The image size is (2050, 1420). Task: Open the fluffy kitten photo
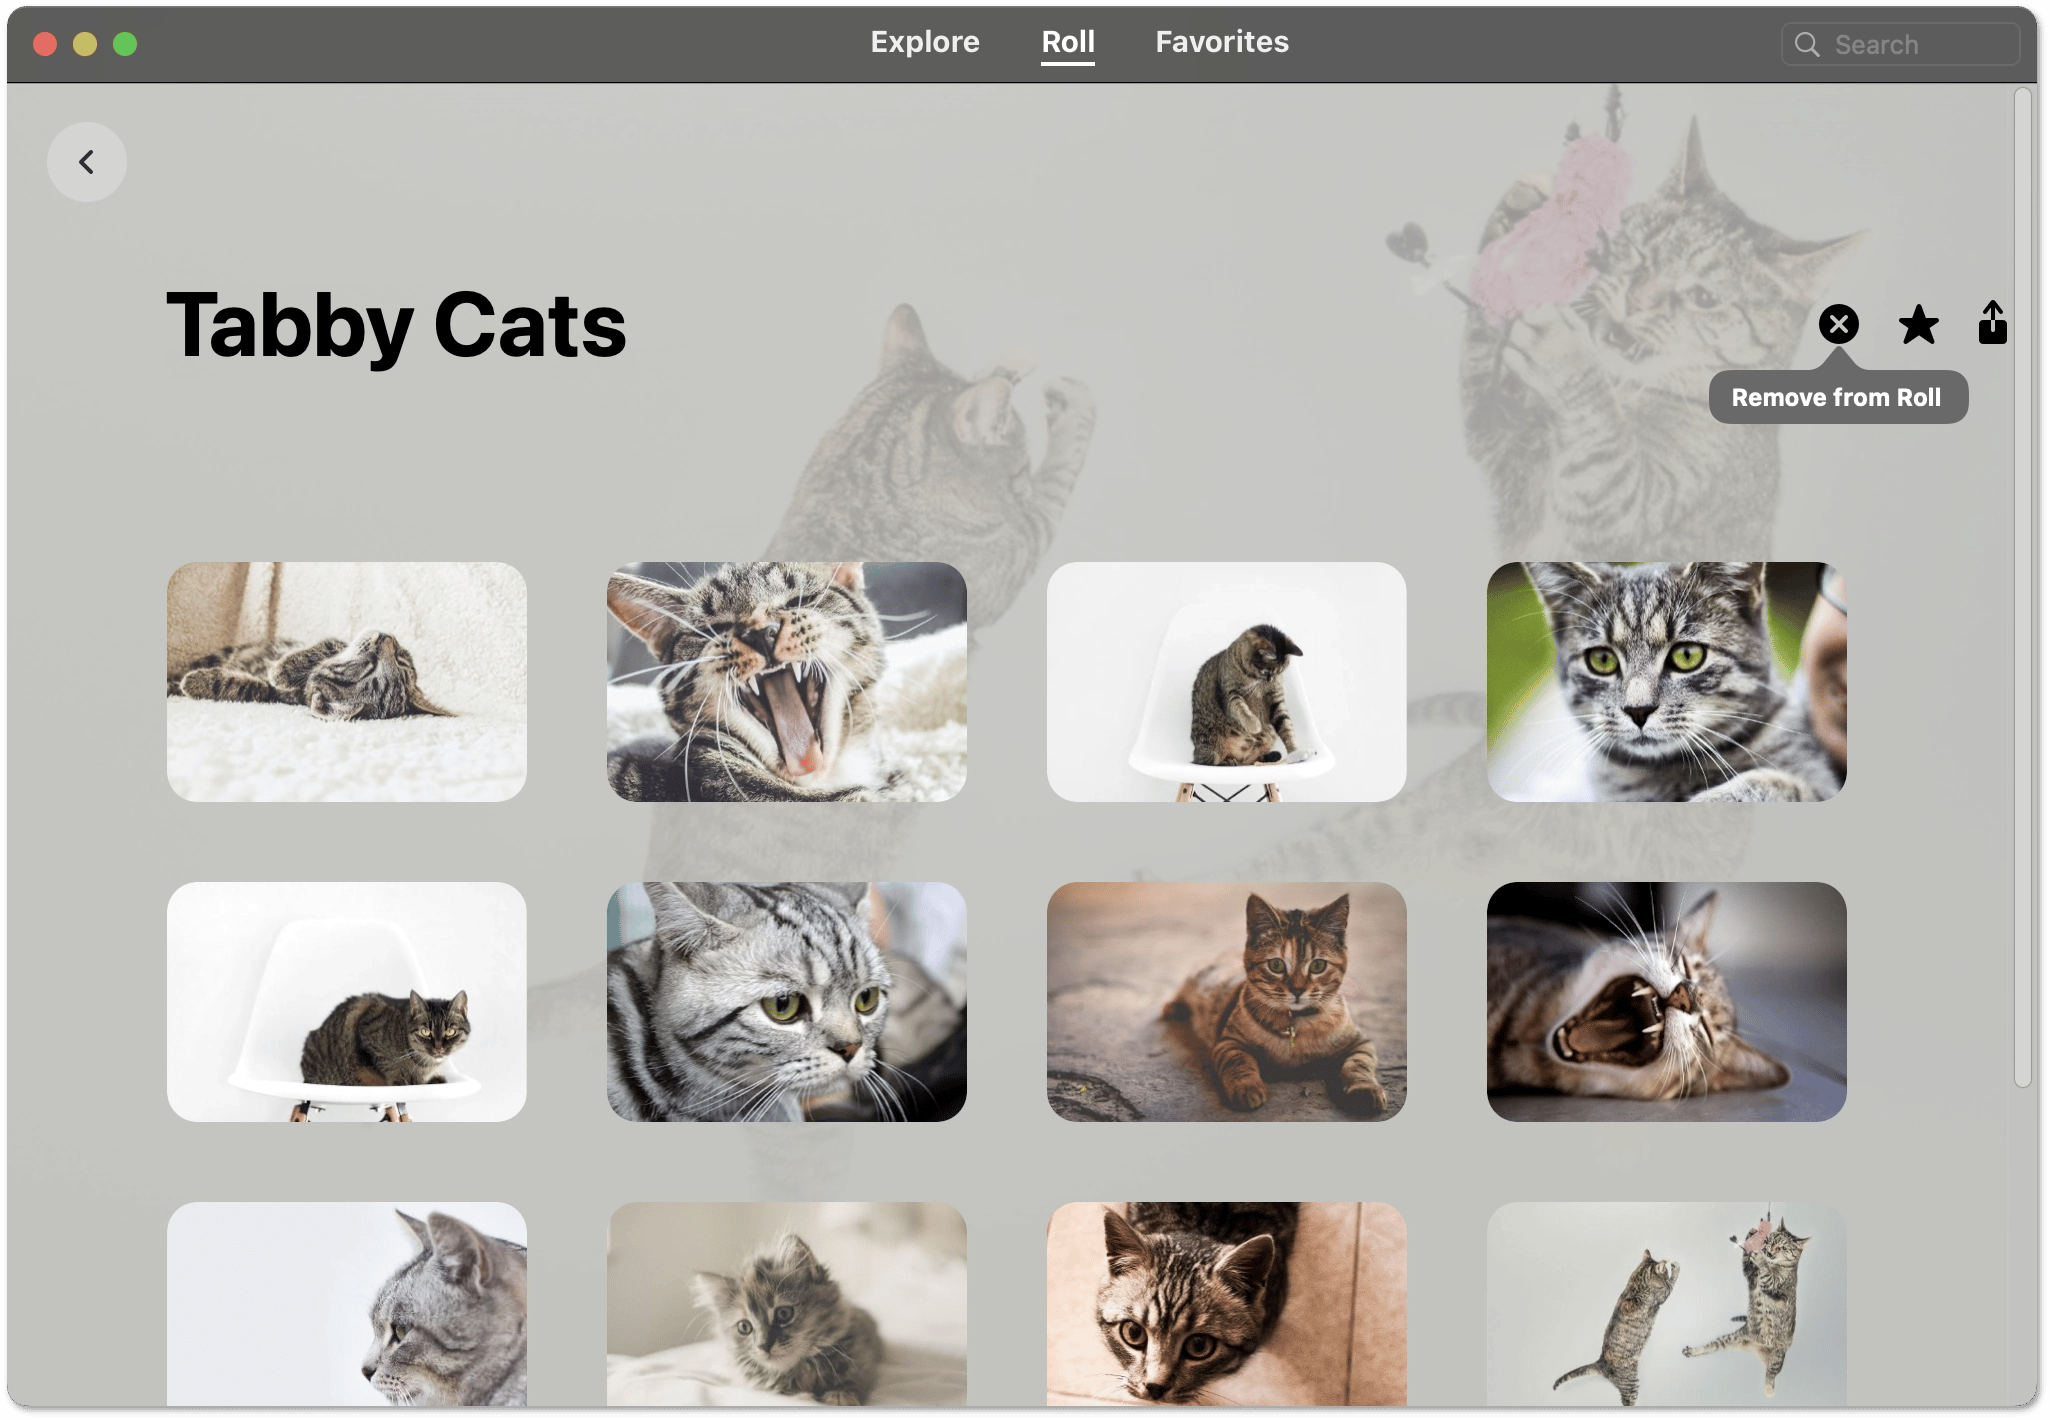tap(786, 1303)
